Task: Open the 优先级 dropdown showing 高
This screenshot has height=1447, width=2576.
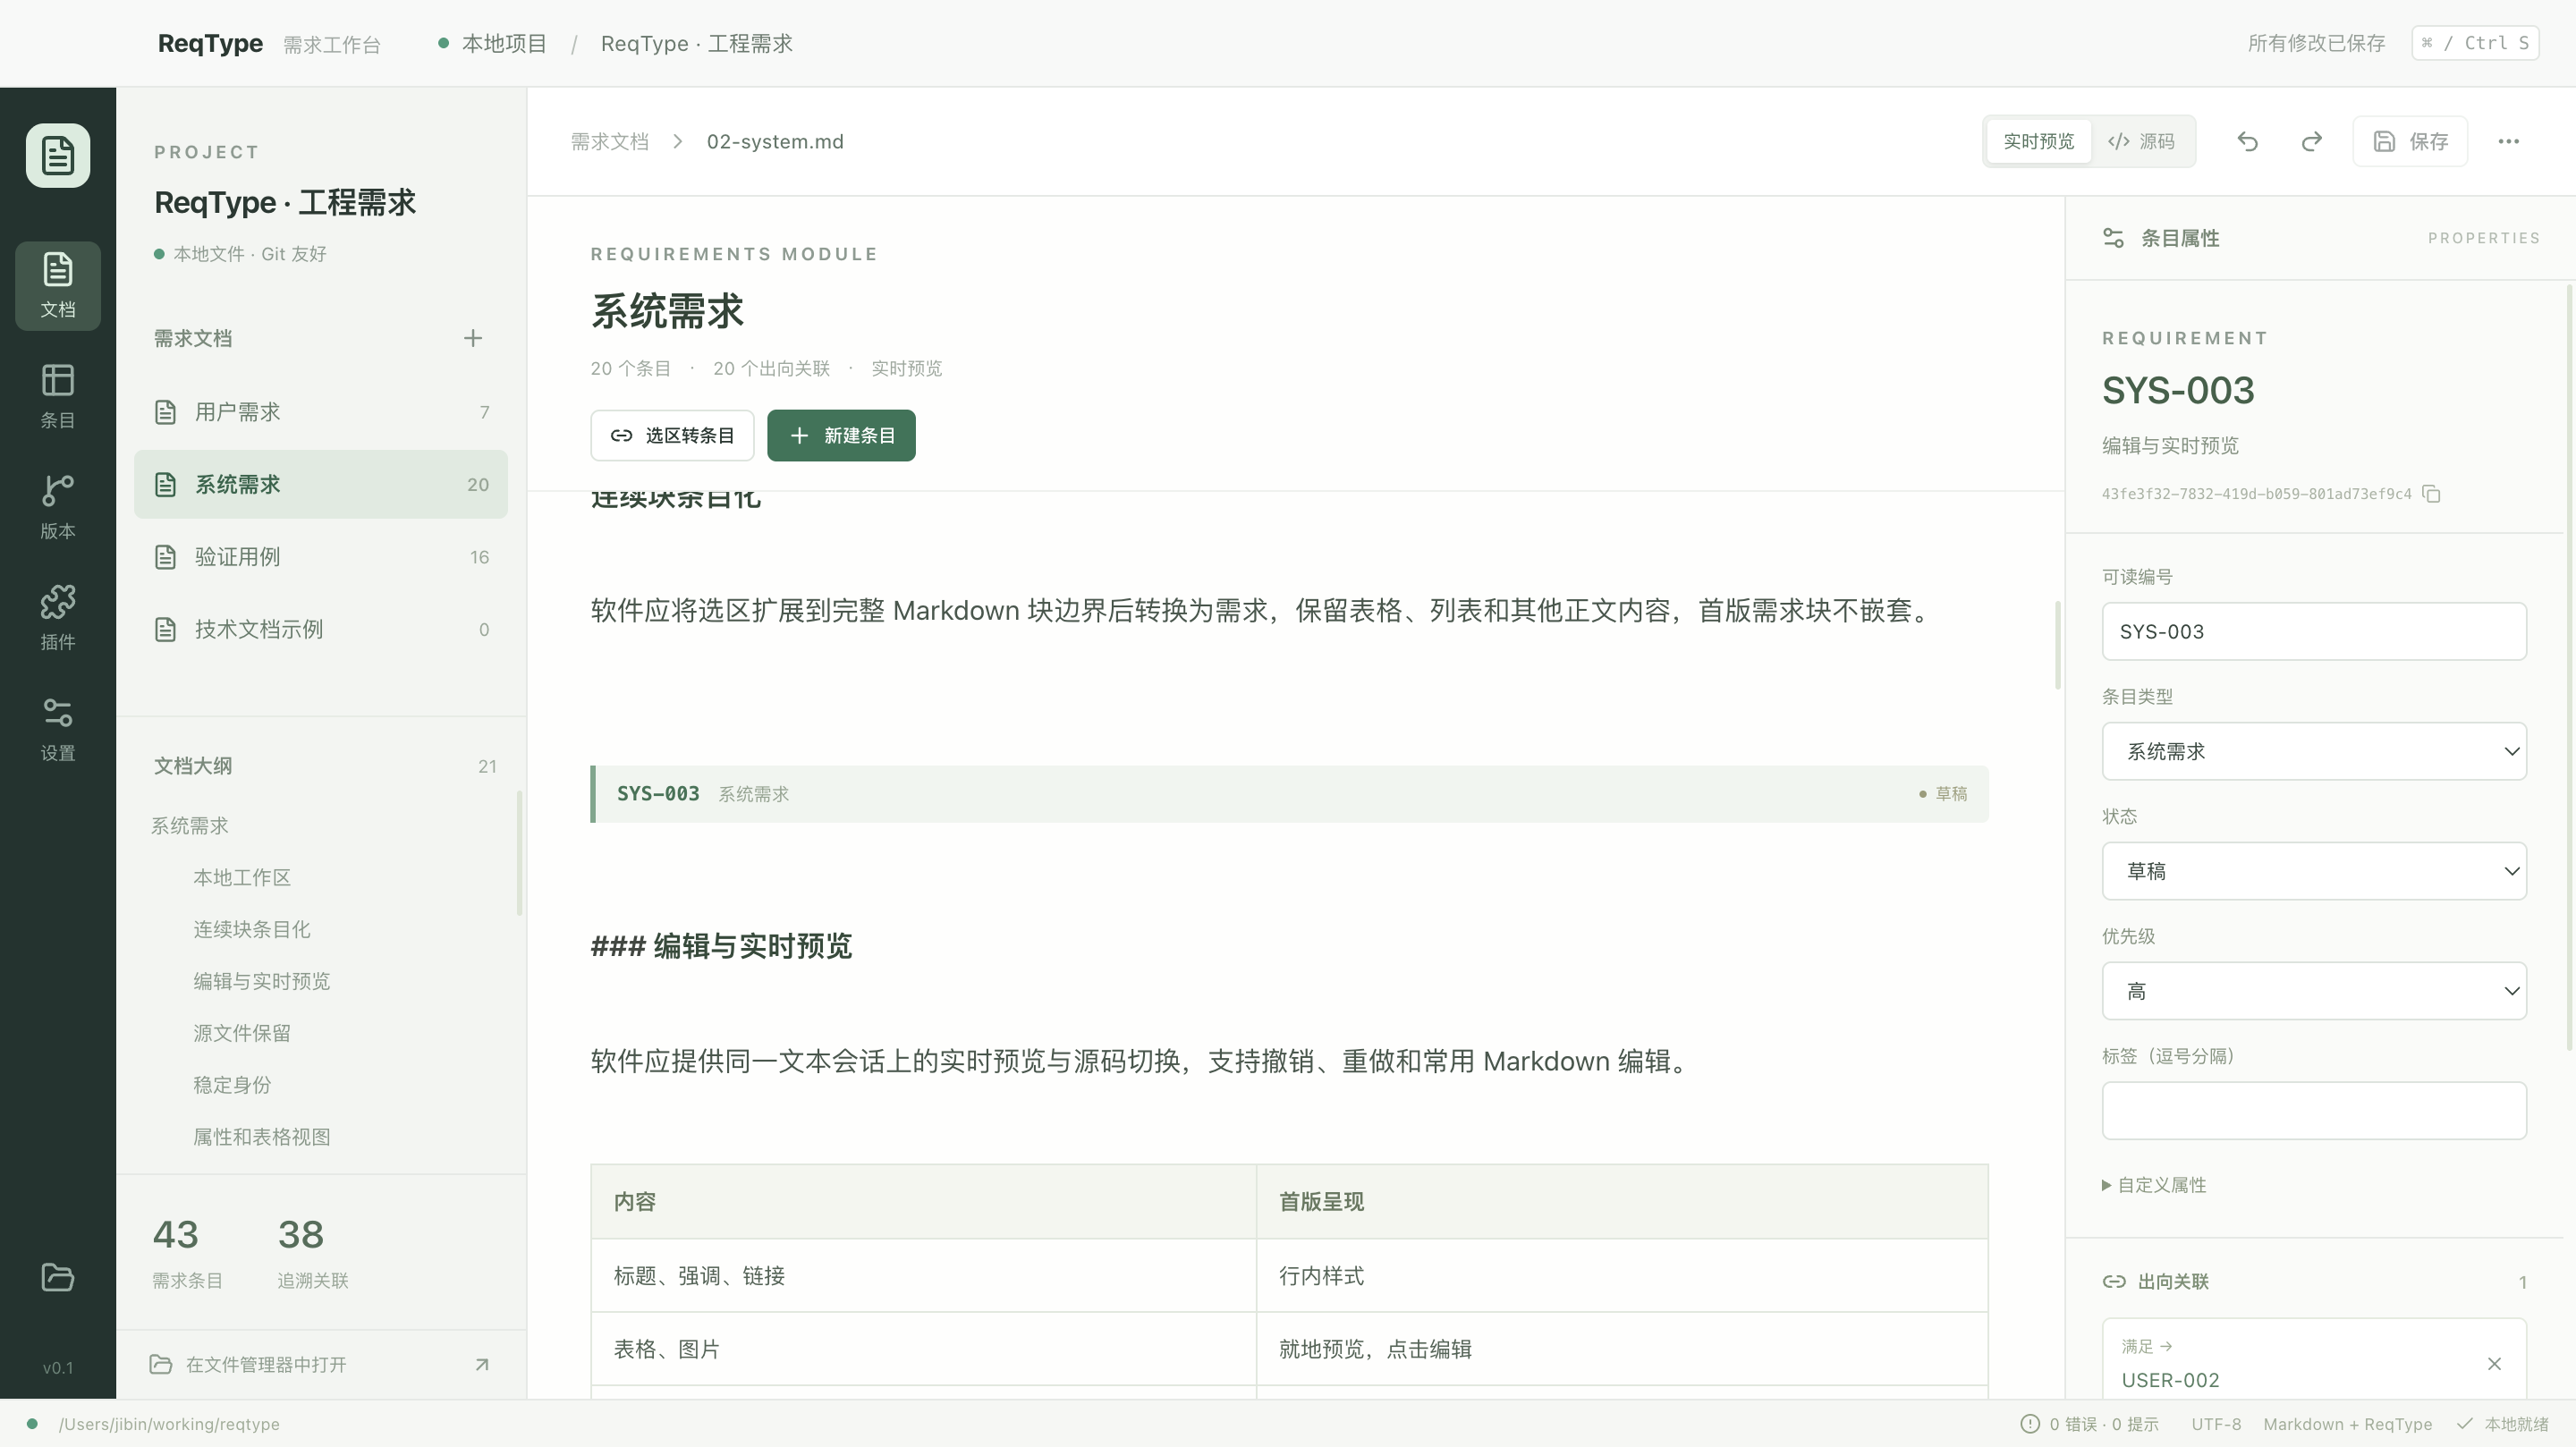Action: (x=2314, y=991)
